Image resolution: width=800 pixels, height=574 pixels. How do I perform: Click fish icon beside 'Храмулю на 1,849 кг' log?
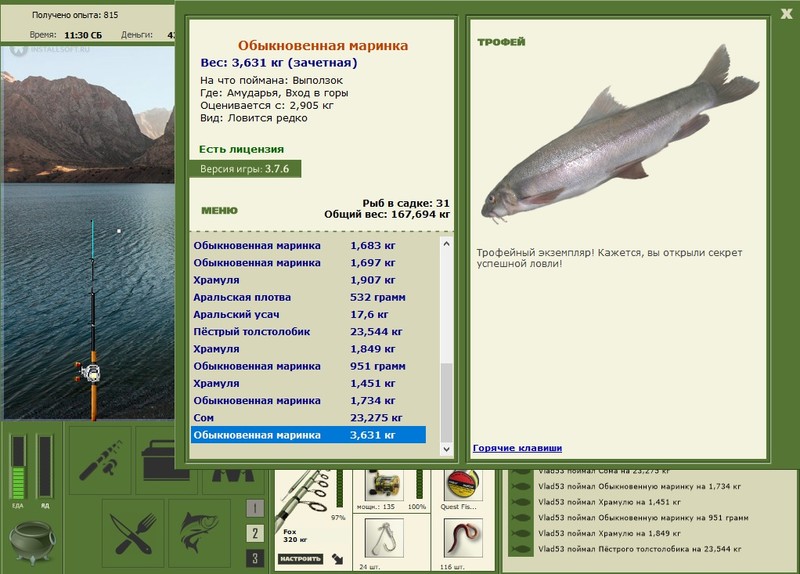[x=520, y=534]
